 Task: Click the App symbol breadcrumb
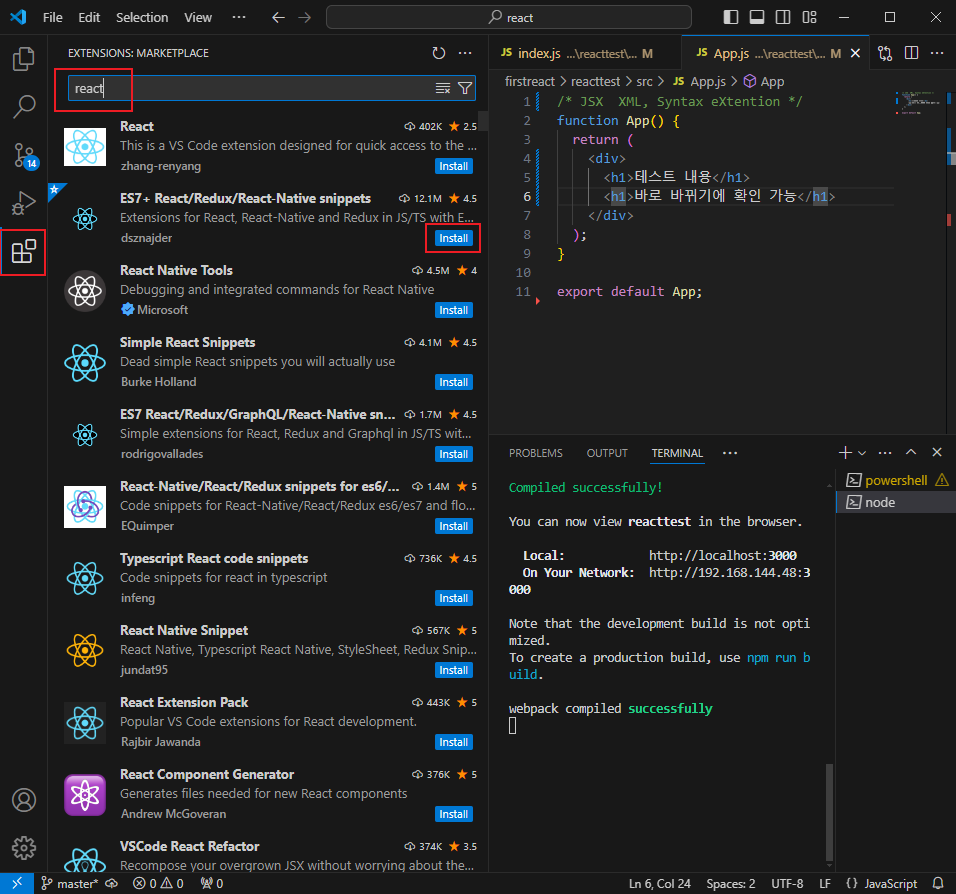764,81
